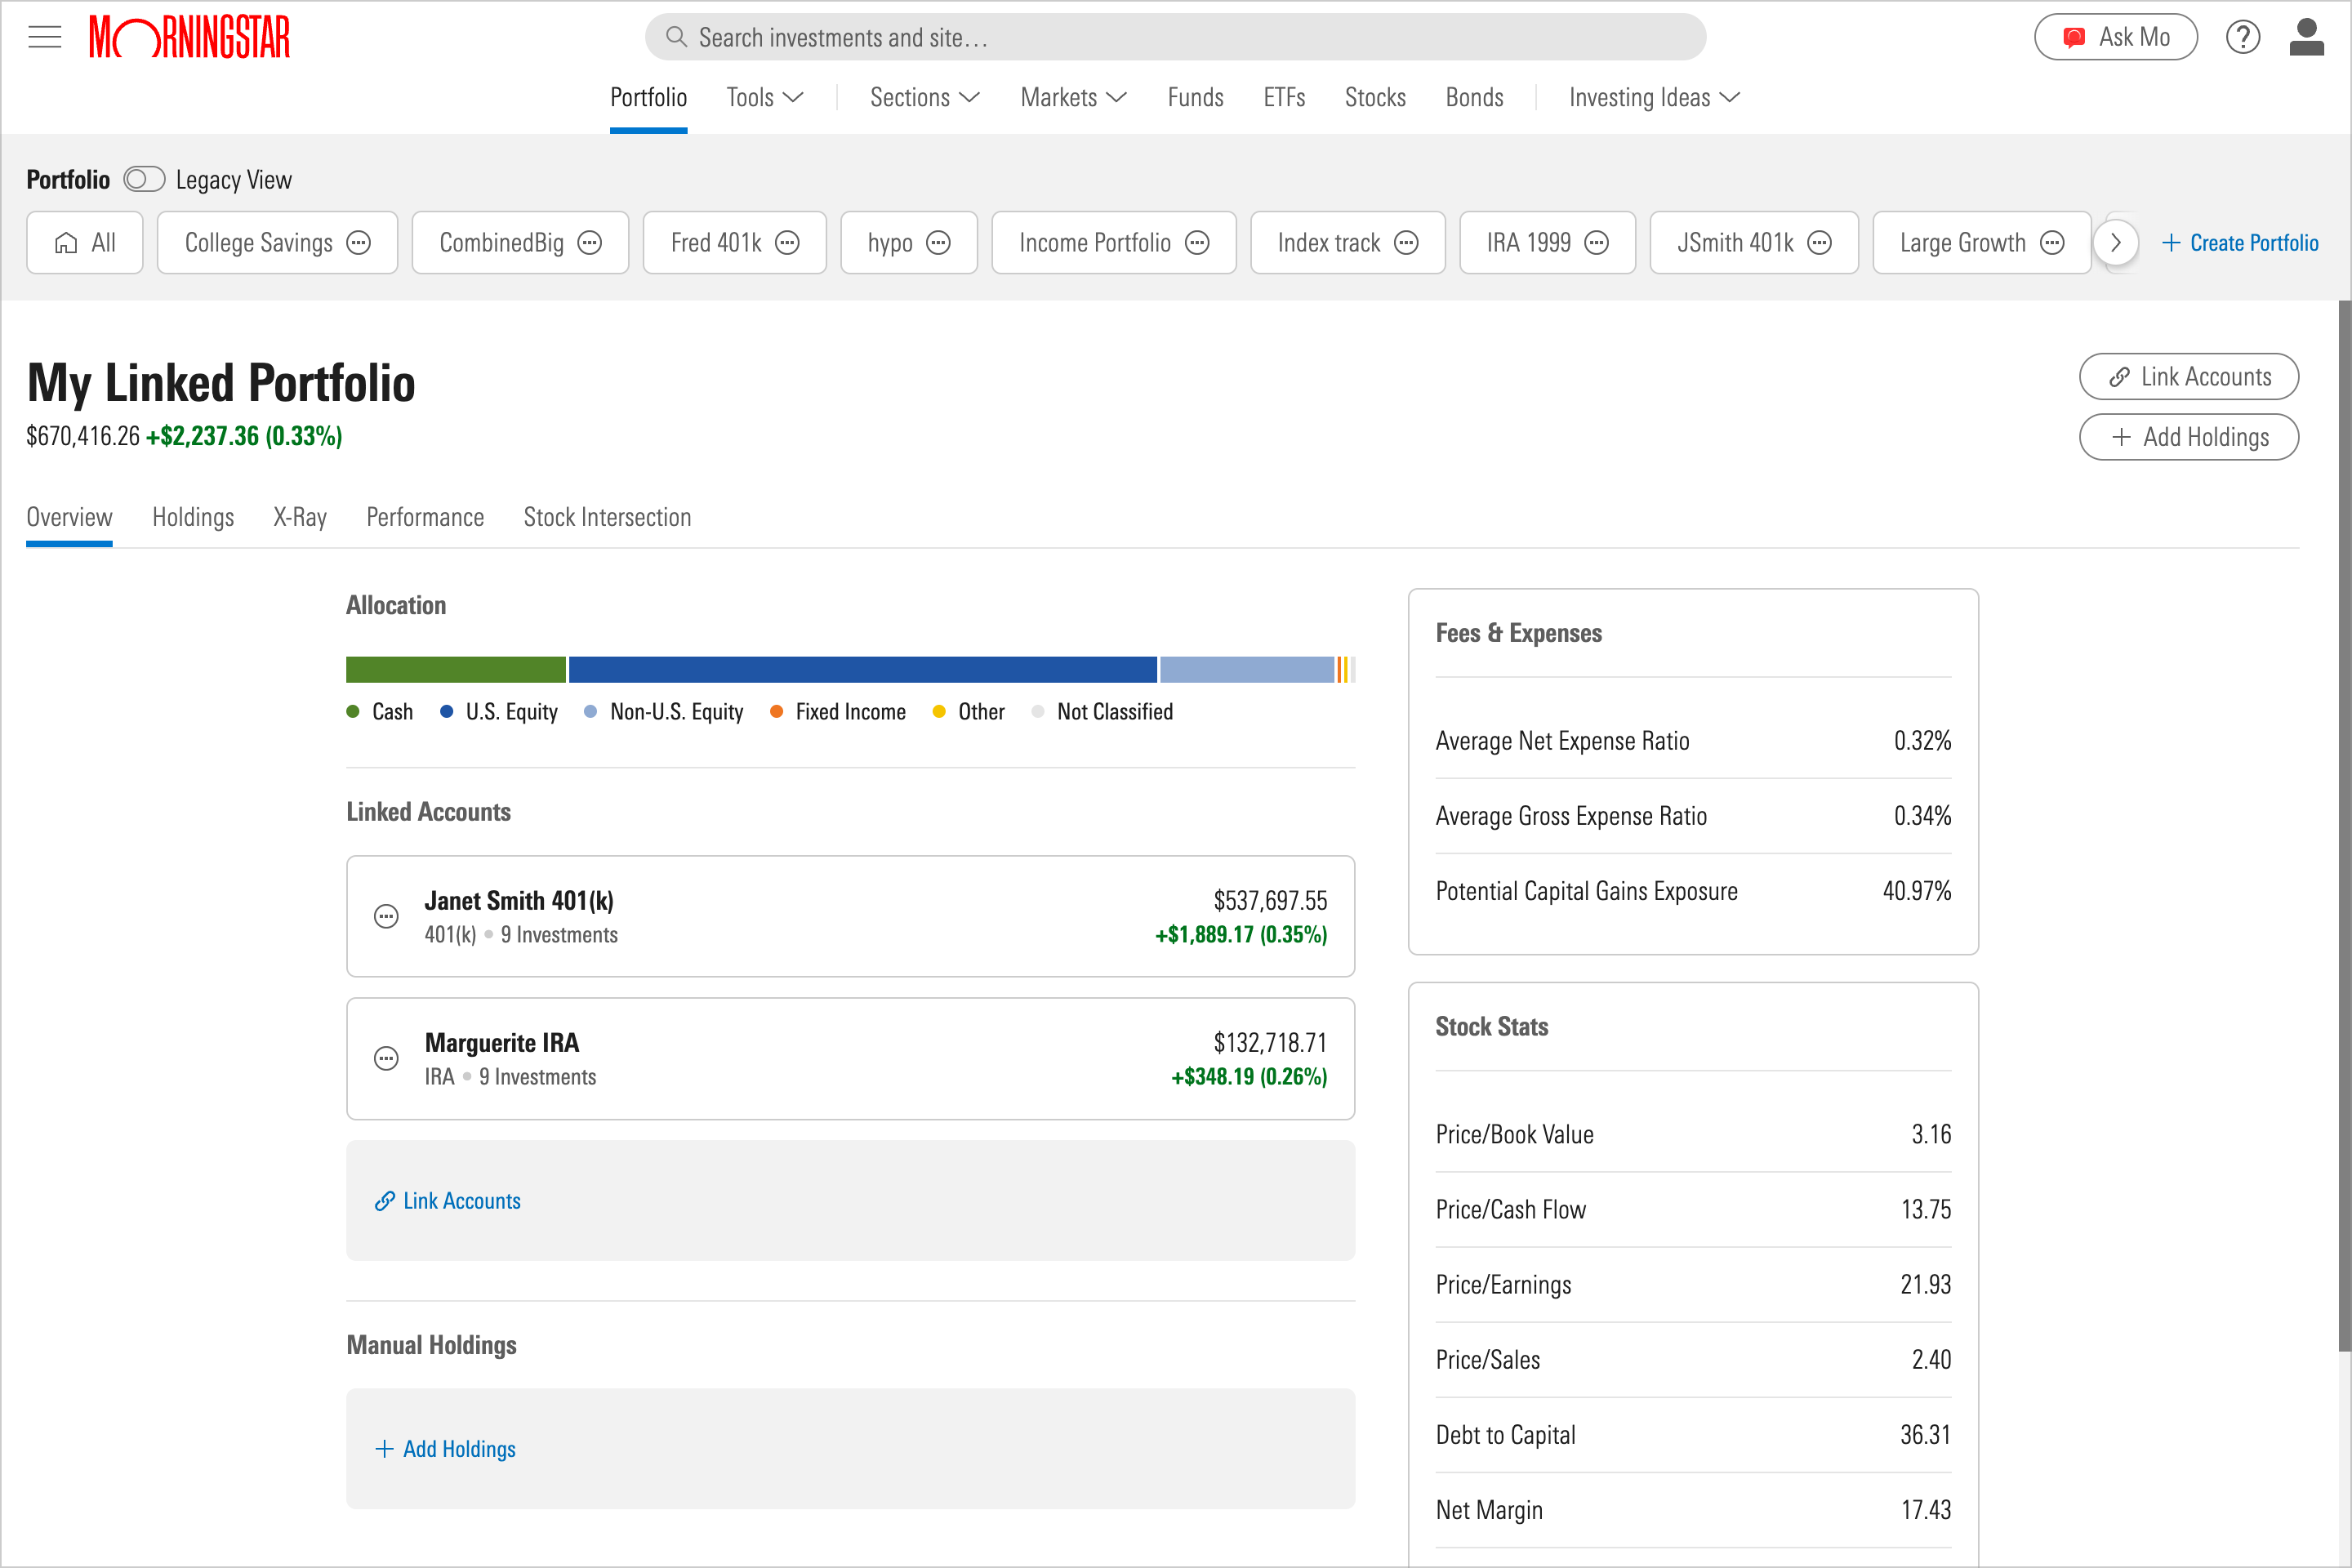
Task: Click the top-right Add Holdings button
Action: (x=2188, y=437)
